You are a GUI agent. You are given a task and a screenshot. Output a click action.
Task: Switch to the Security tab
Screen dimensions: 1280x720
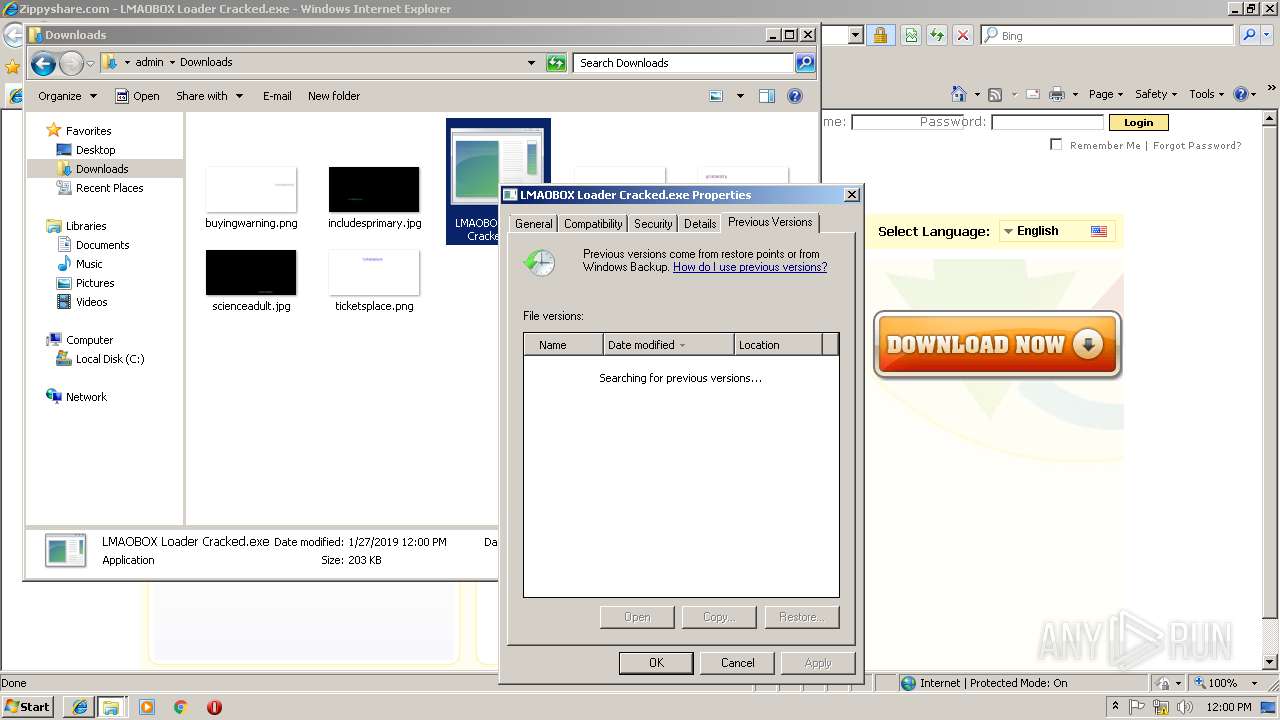coord(653,224)
